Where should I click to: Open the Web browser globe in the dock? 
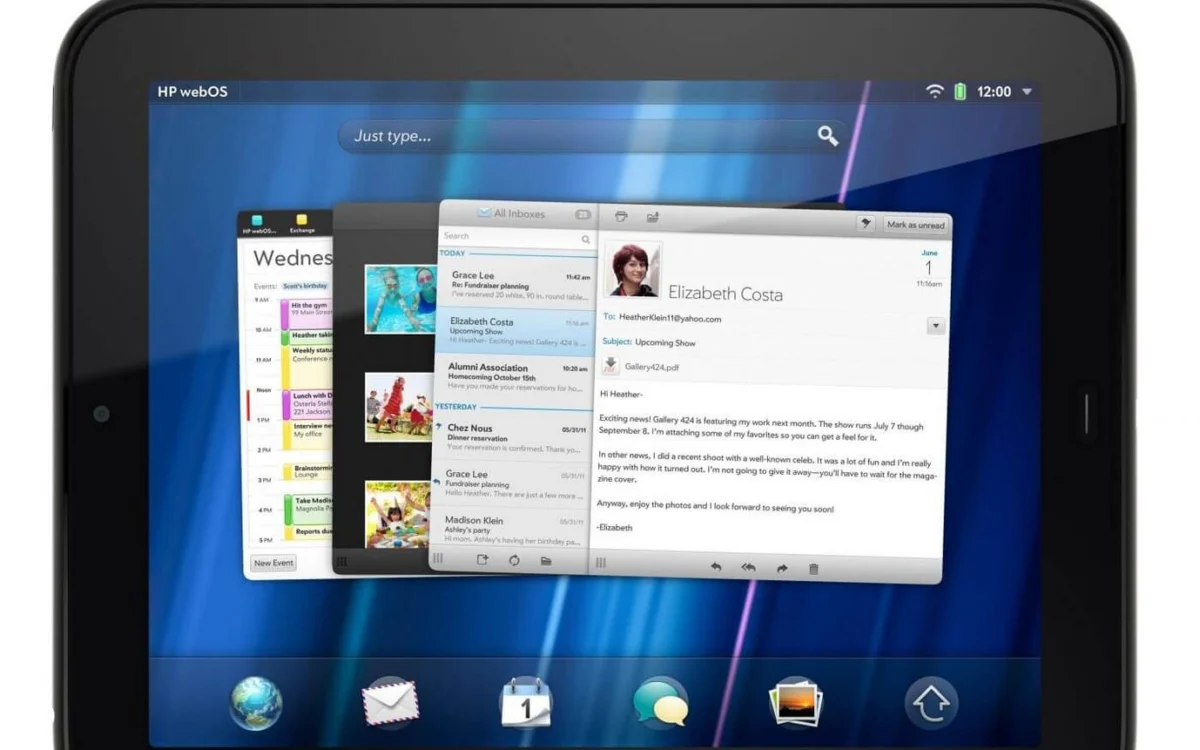[256, 703]
